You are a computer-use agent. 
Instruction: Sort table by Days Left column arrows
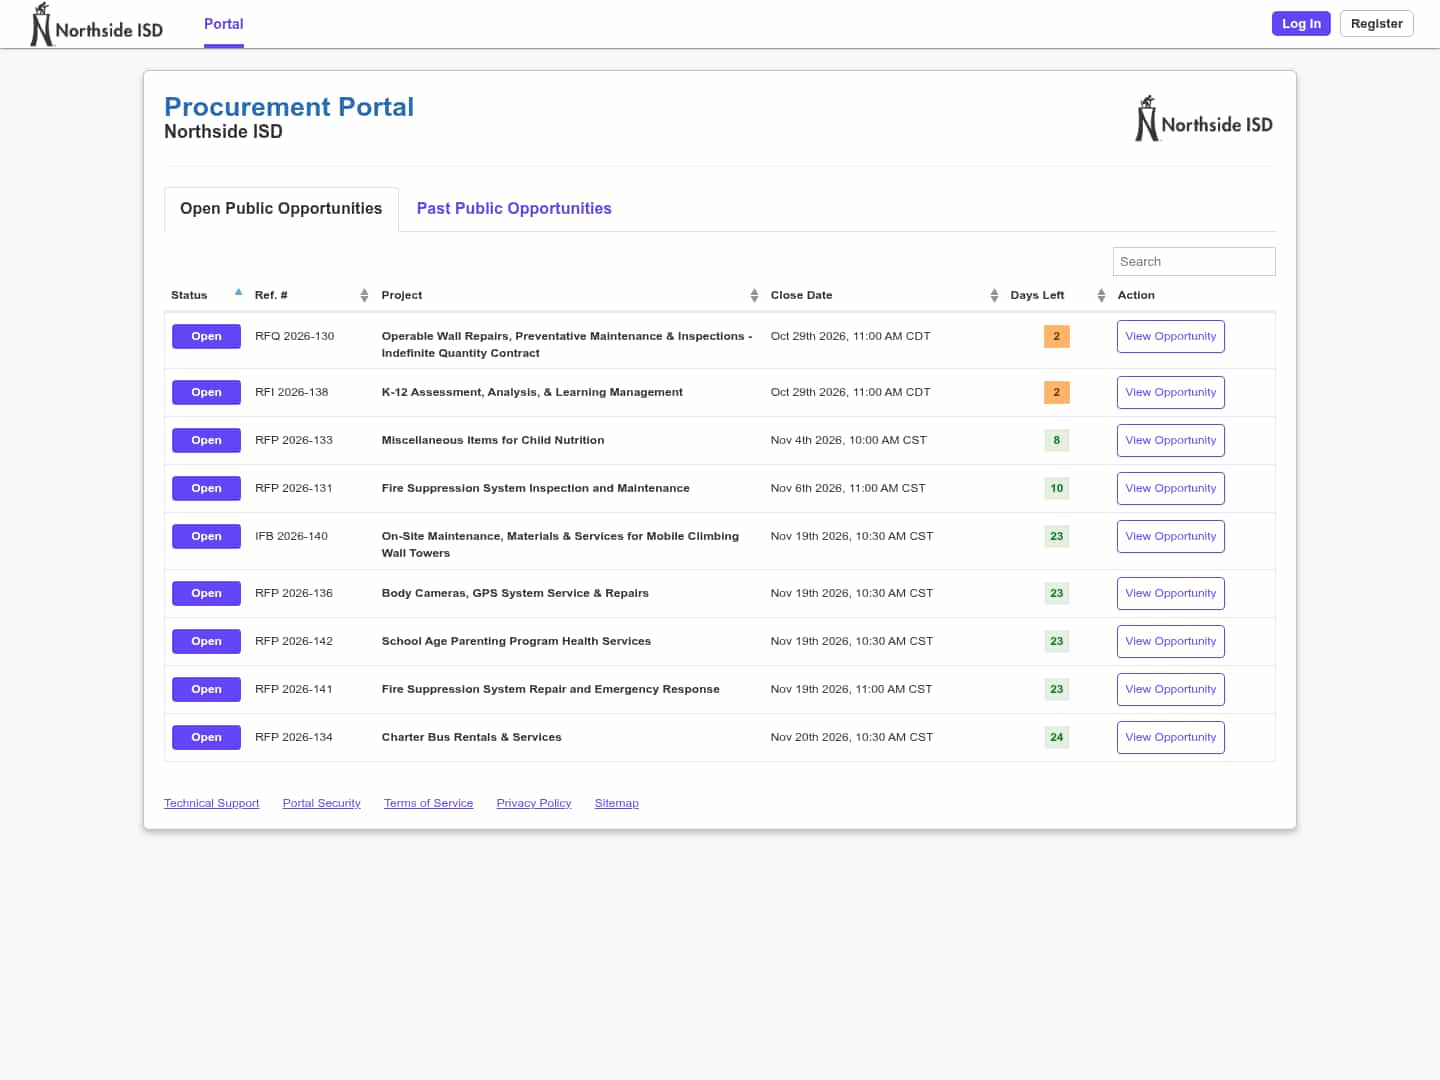(1101, 295)
